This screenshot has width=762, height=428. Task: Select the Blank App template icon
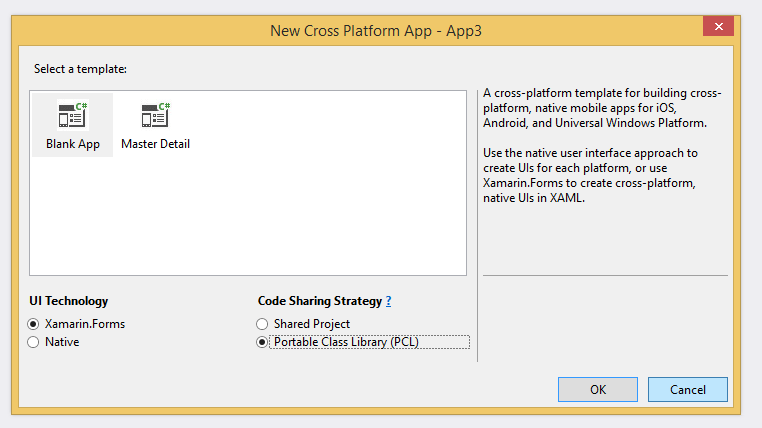(72, 115)
